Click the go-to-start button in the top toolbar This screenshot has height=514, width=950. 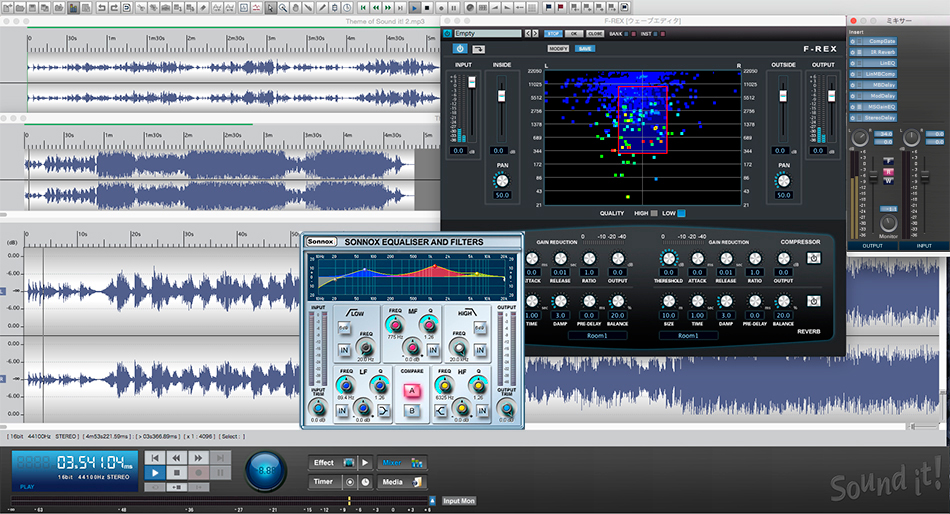363,8
